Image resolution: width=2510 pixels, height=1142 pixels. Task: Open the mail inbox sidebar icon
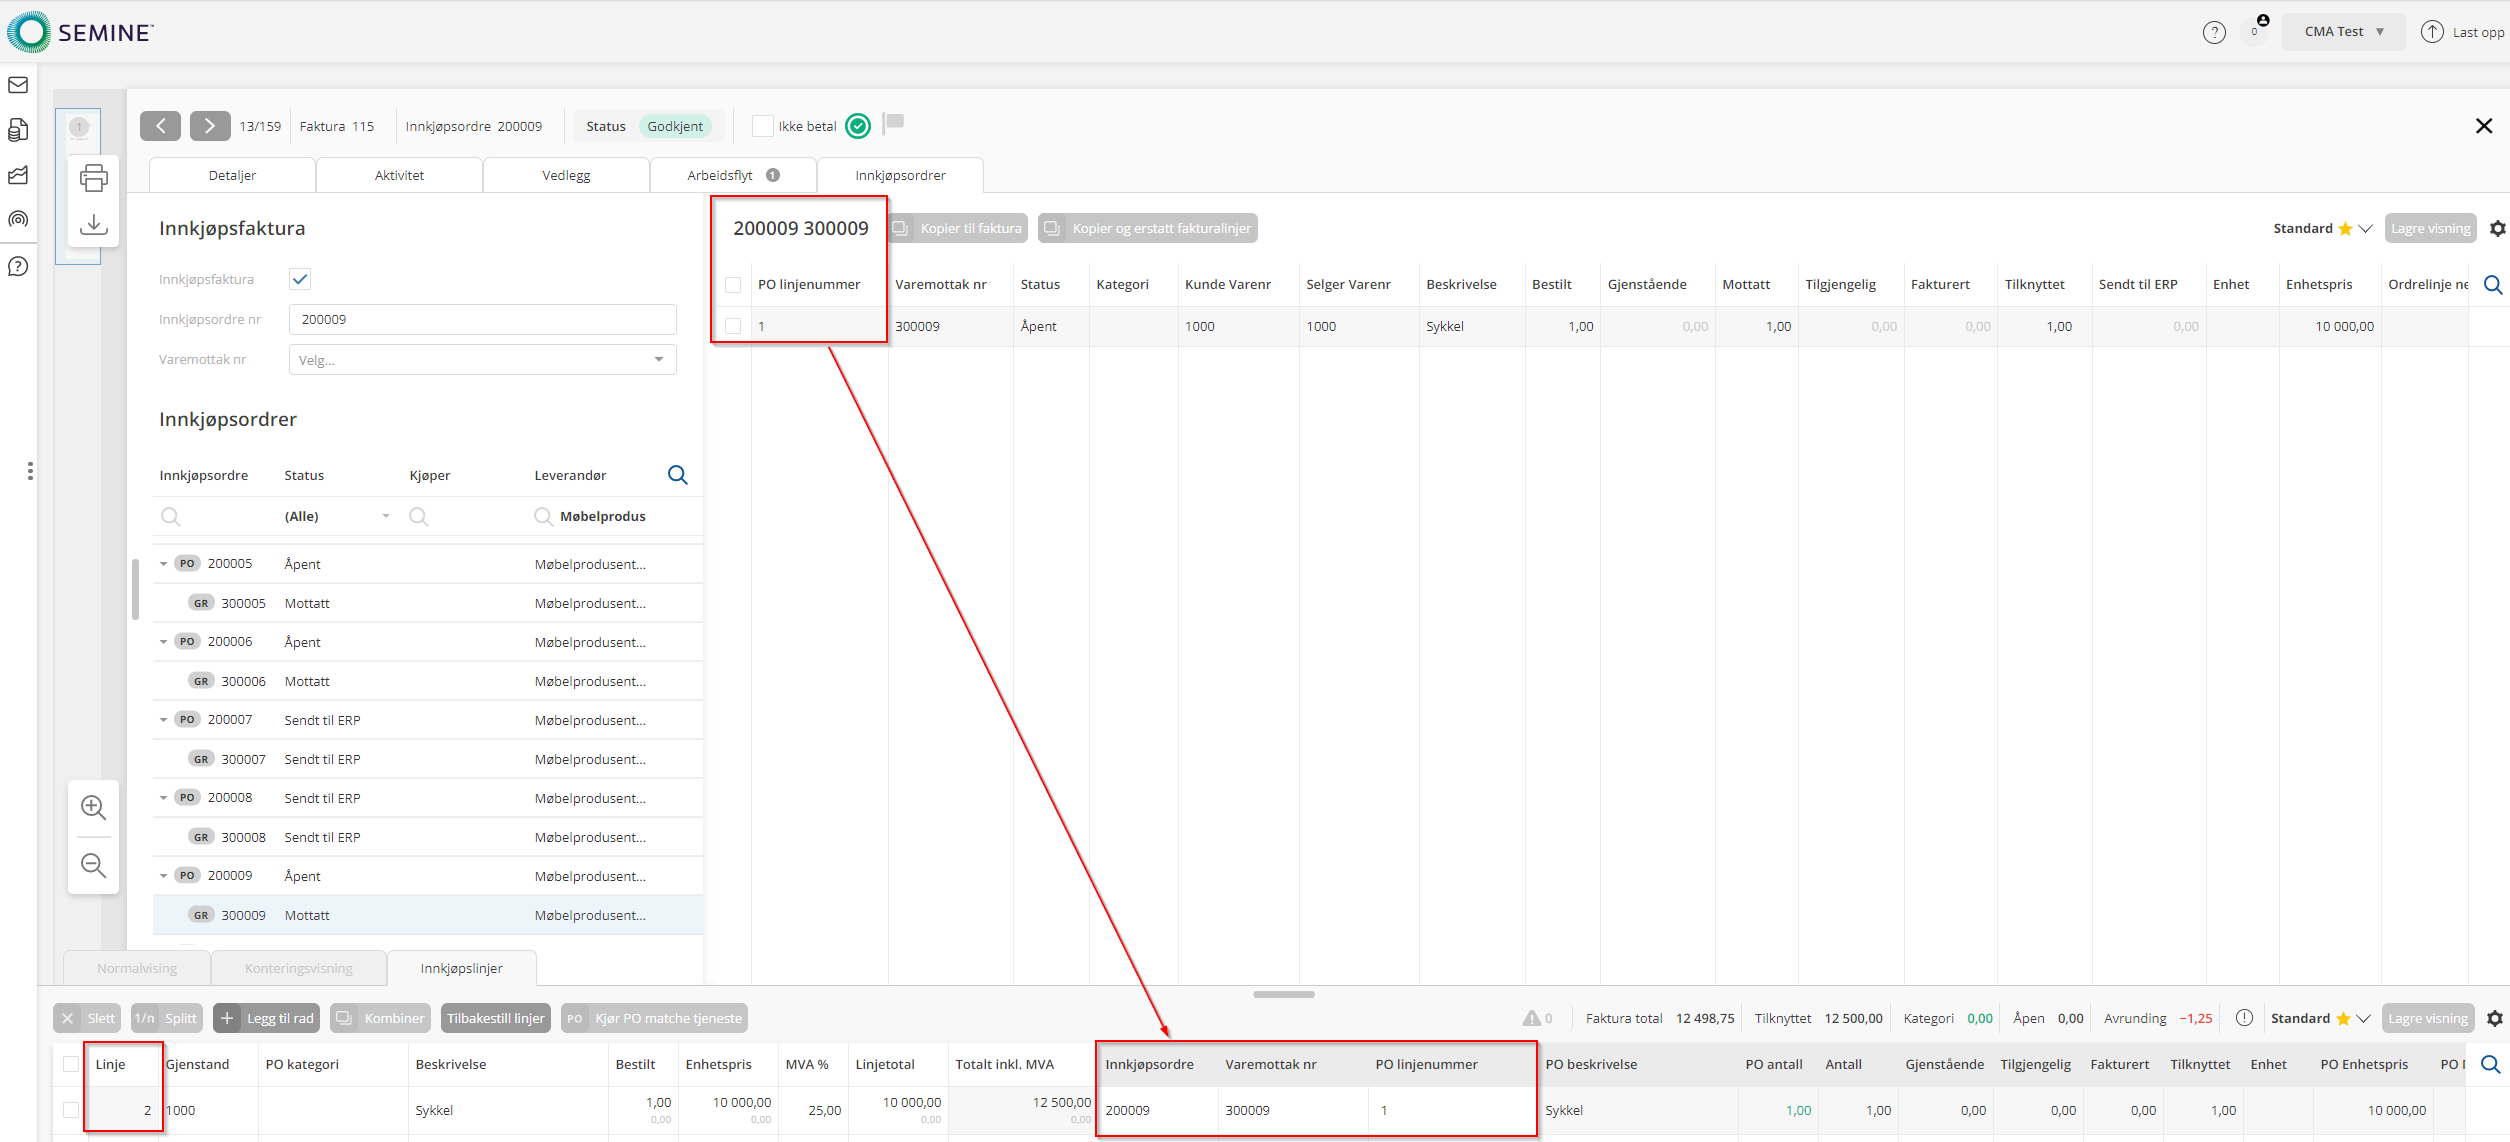pos(18,85)
